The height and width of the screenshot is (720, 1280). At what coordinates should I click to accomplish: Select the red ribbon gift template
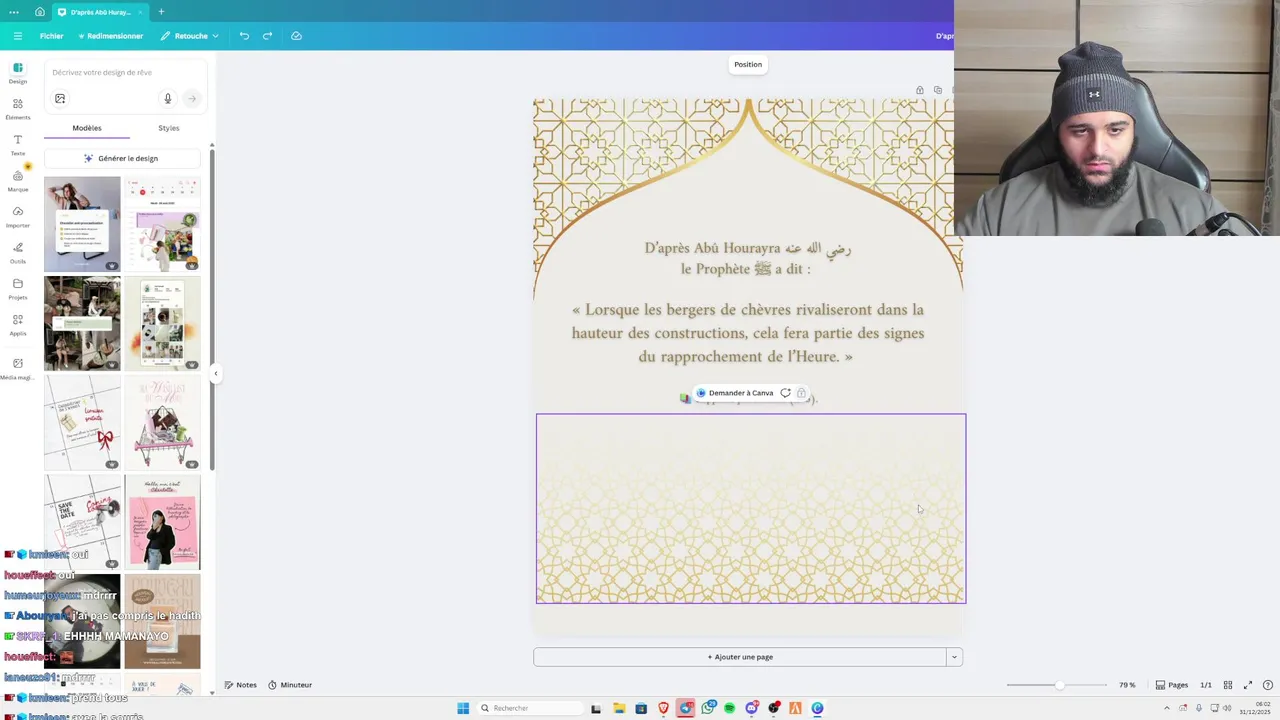[82, 422]
